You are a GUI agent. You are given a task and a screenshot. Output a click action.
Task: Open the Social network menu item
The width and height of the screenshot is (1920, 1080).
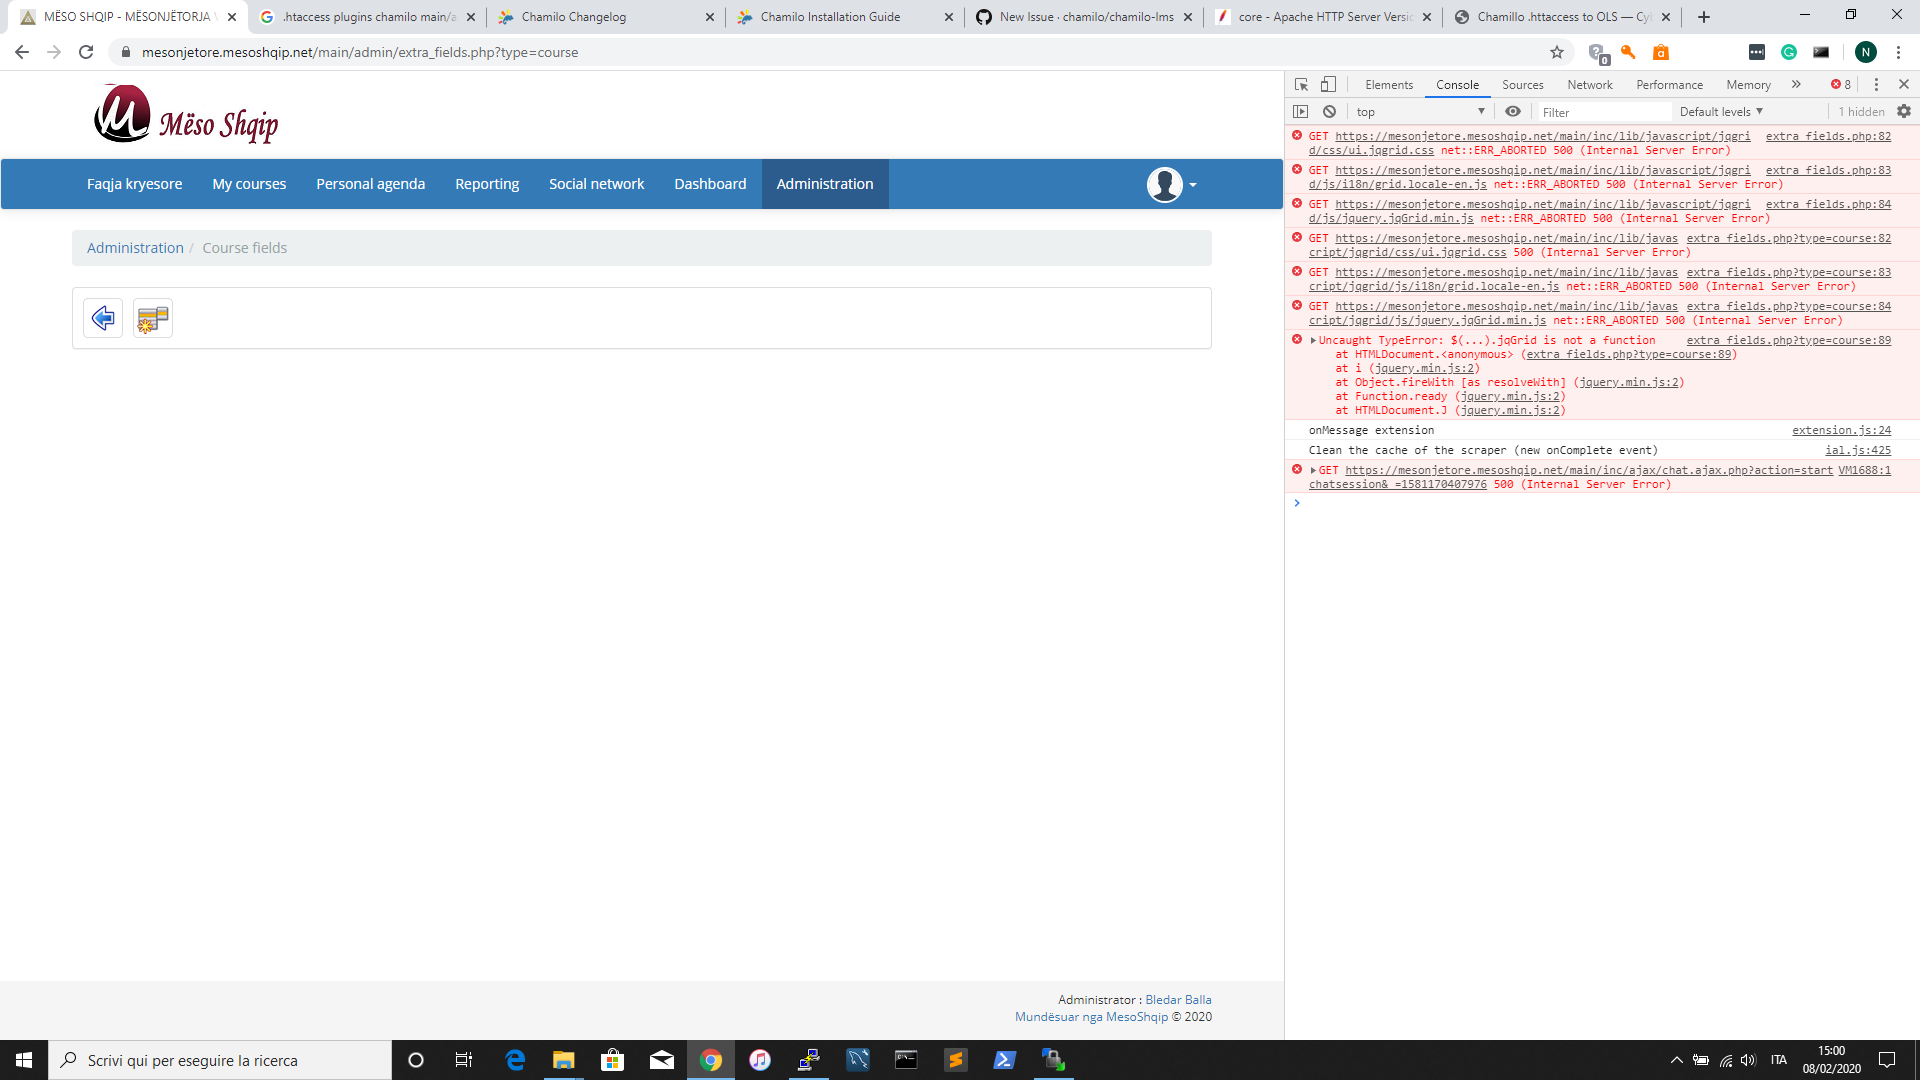(596, 184)
